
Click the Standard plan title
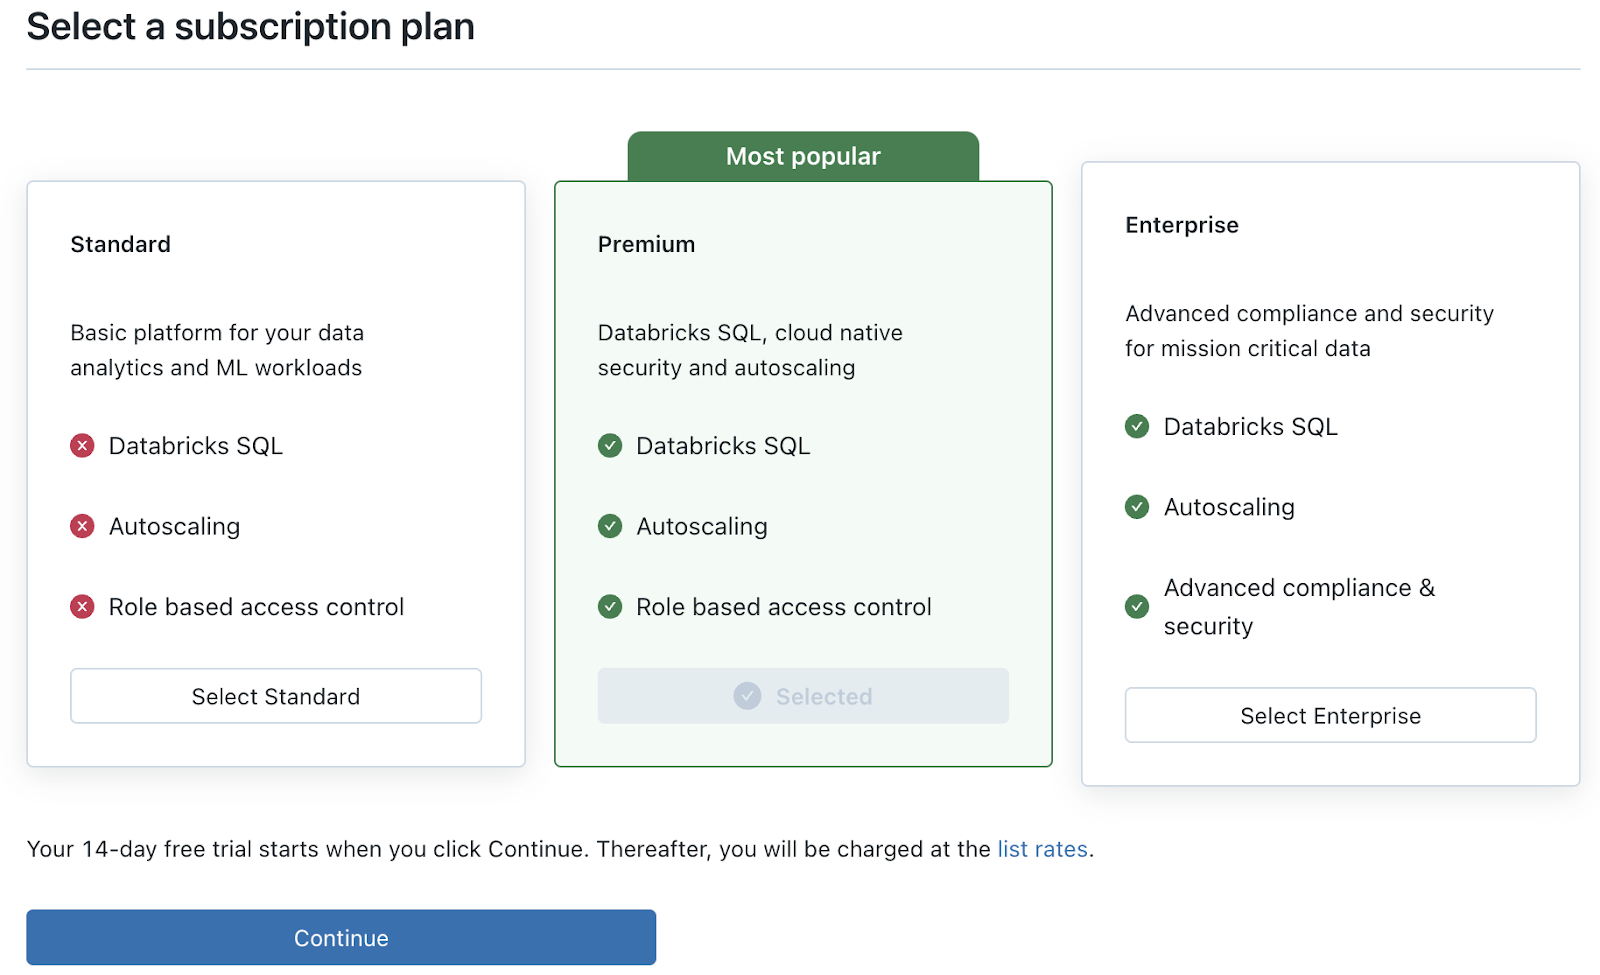[120, 244]
